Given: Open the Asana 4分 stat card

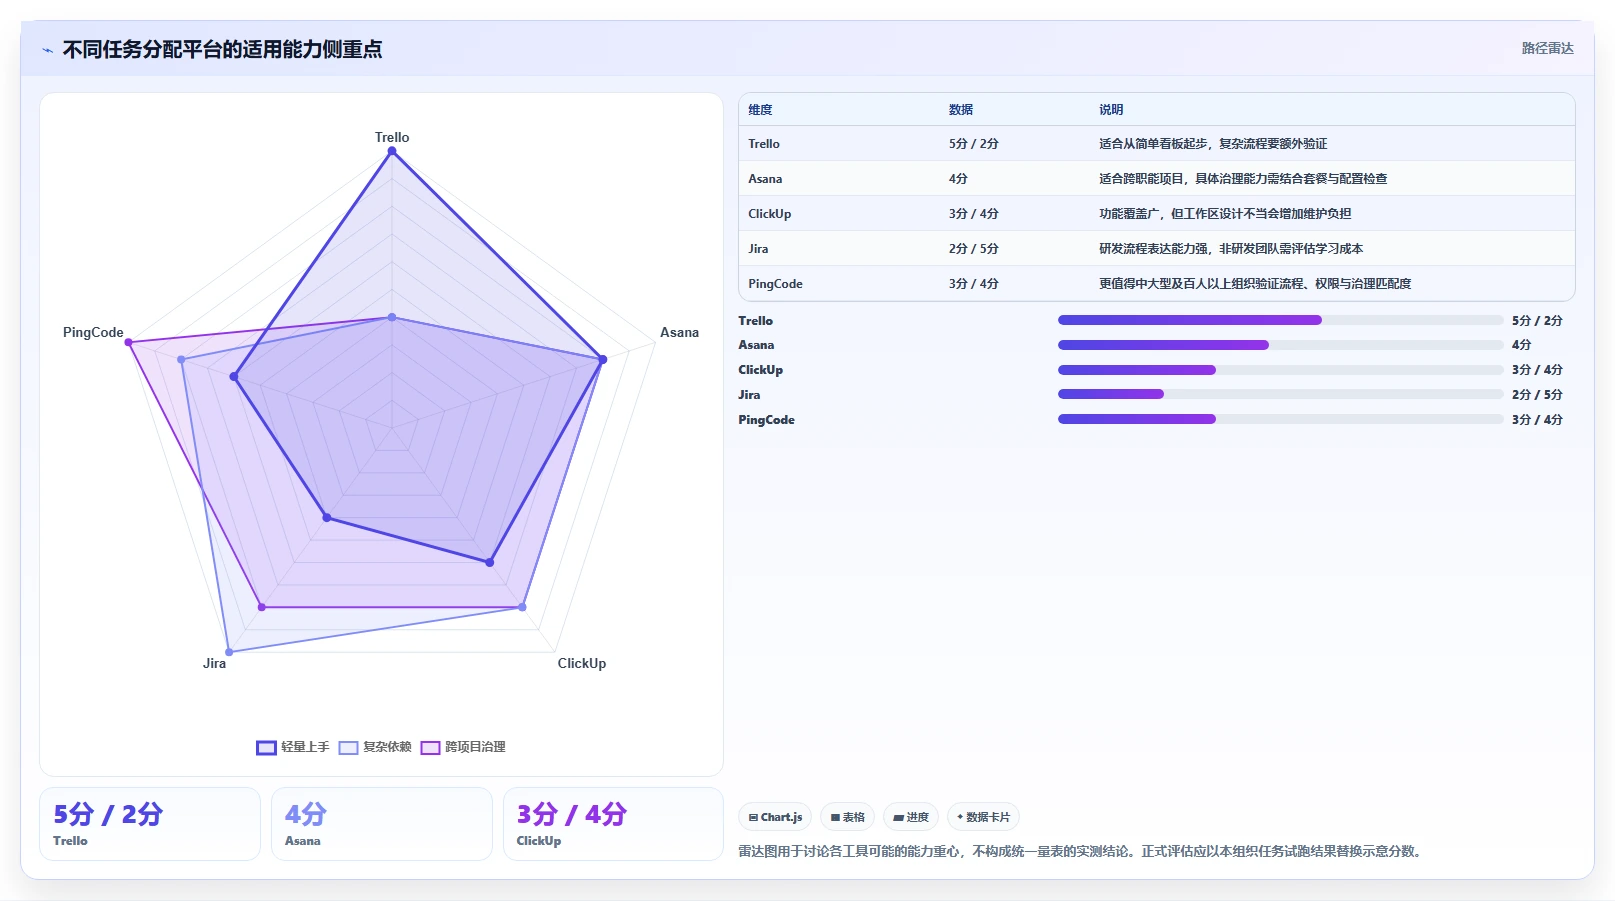Looking at the screenshot, I should [x=382, y=824].
